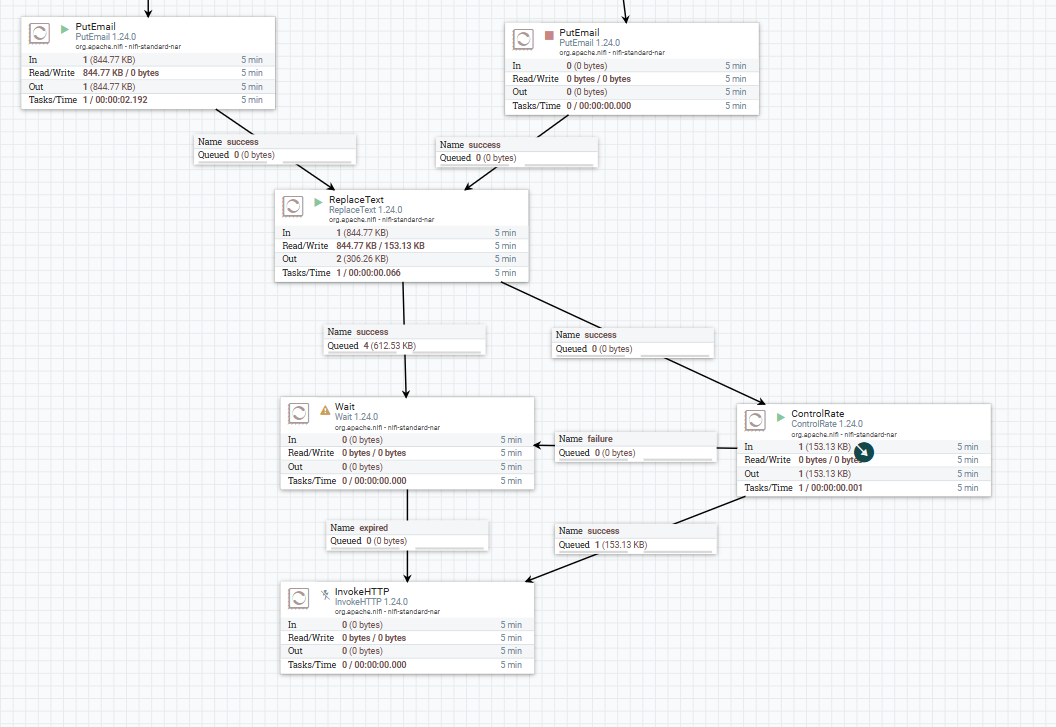Image resolution: width=1056 pixels, height=727 pixels.
Task: Select the InvokeHTTP processor title
Action: pos(362,592)
